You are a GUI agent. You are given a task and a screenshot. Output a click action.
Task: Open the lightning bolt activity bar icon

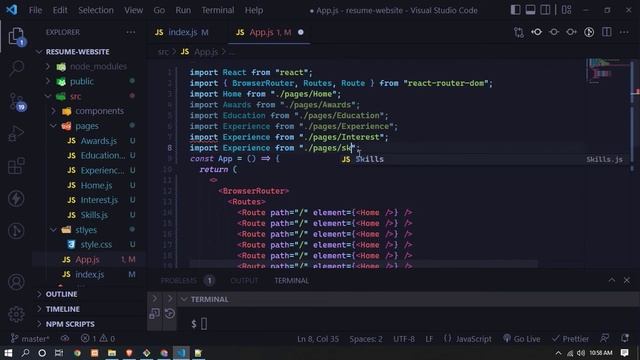(16, 199)
